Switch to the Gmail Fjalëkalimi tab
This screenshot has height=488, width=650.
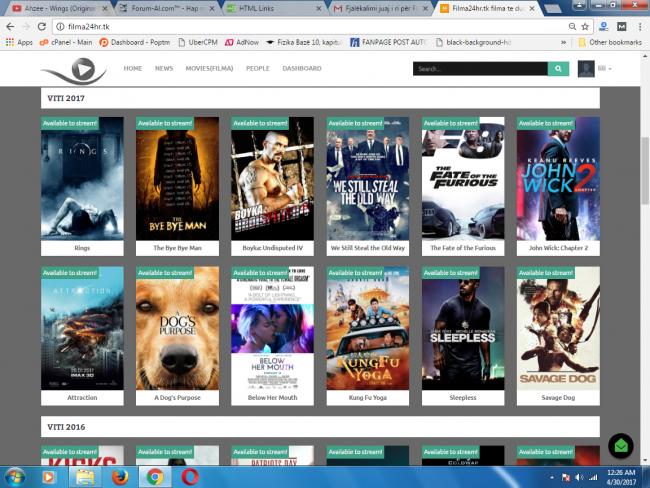point(379,8)
